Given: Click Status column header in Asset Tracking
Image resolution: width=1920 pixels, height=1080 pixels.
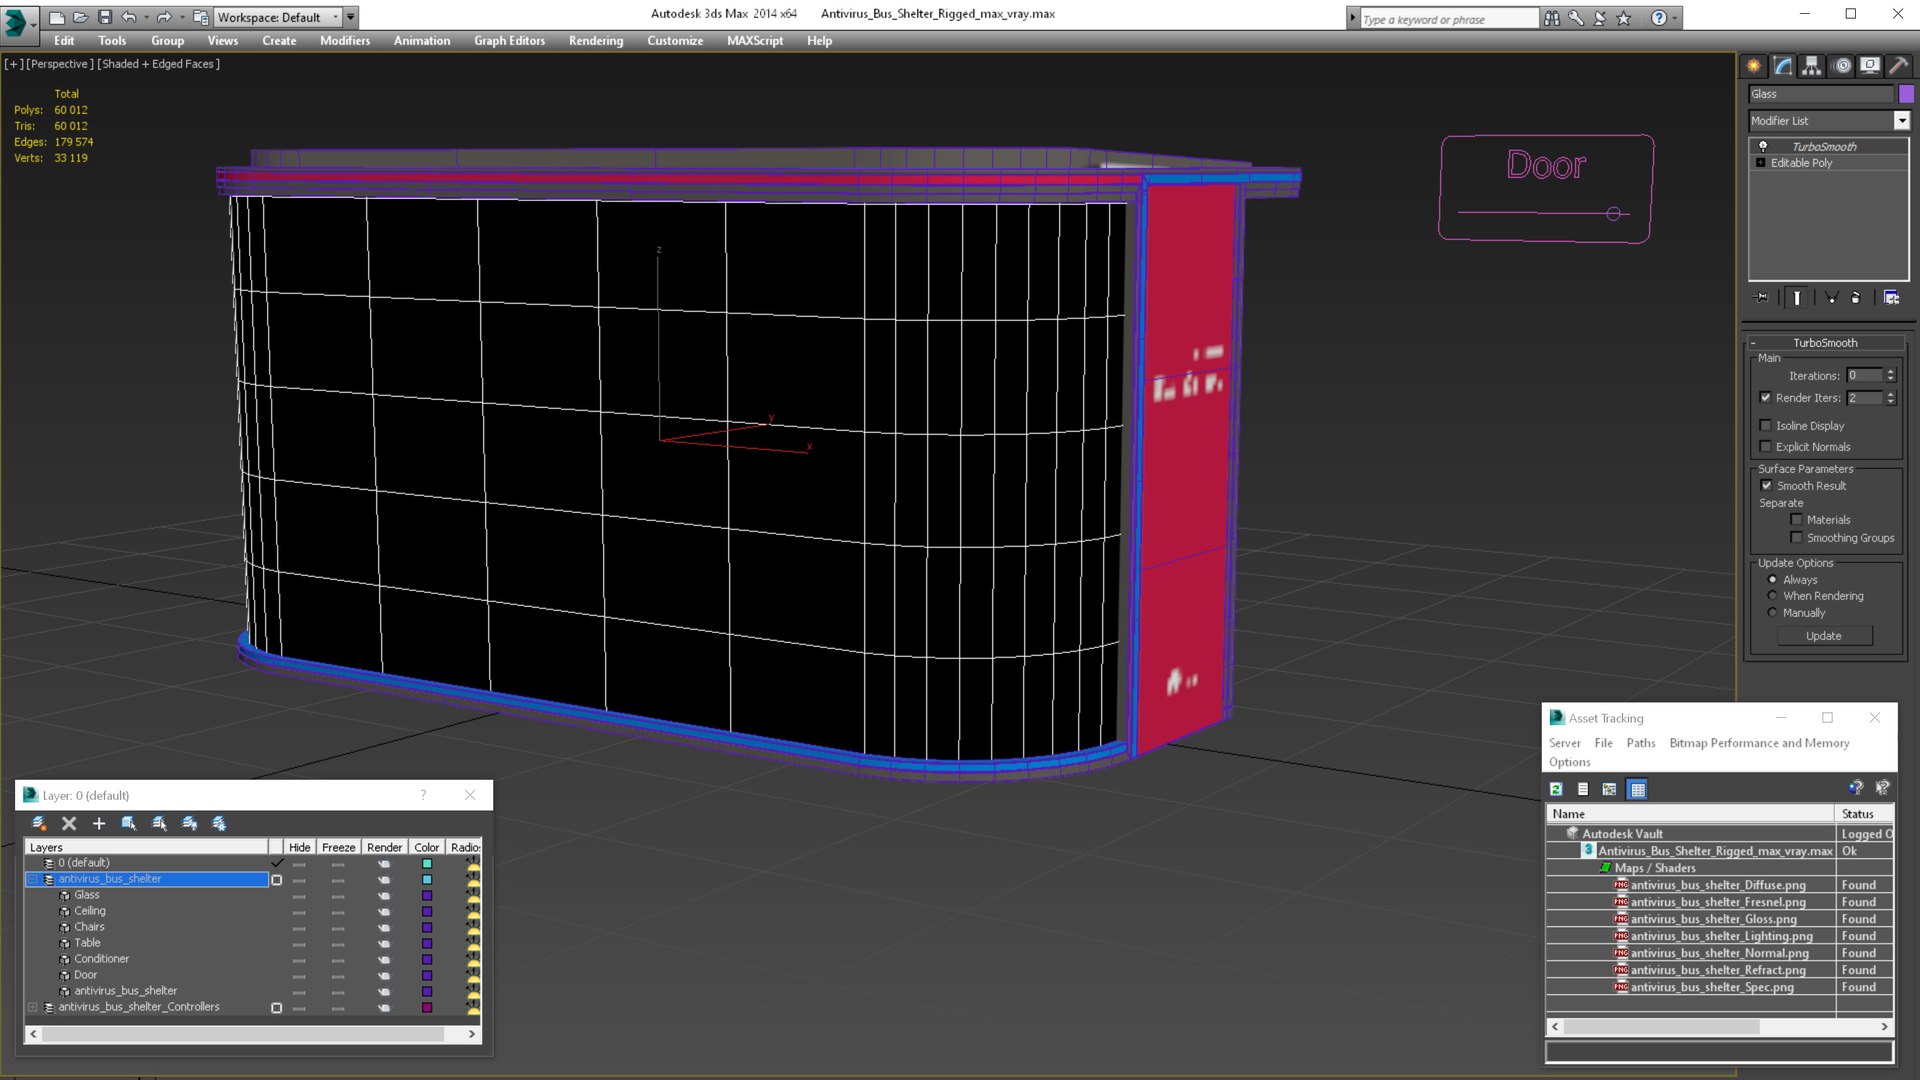Looking at the screenshot, I should [x=1864, y=814].
